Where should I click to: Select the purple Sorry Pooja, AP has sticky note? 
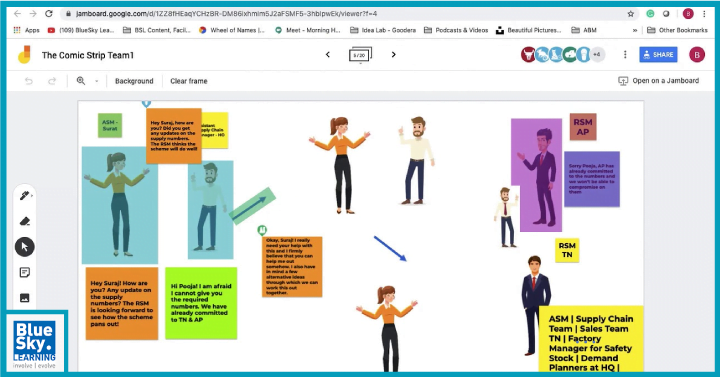(592, 179)
